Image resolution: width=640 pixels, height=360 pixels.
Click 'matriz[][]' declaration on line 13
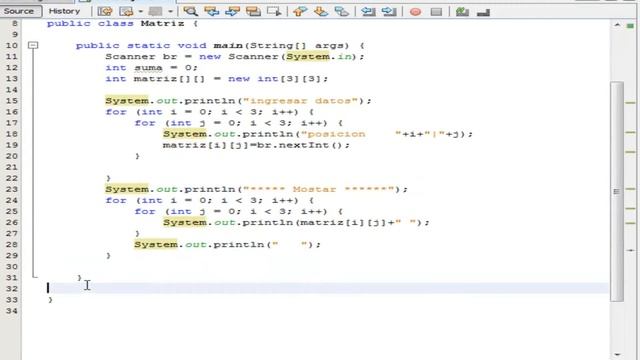click(169, 79)
